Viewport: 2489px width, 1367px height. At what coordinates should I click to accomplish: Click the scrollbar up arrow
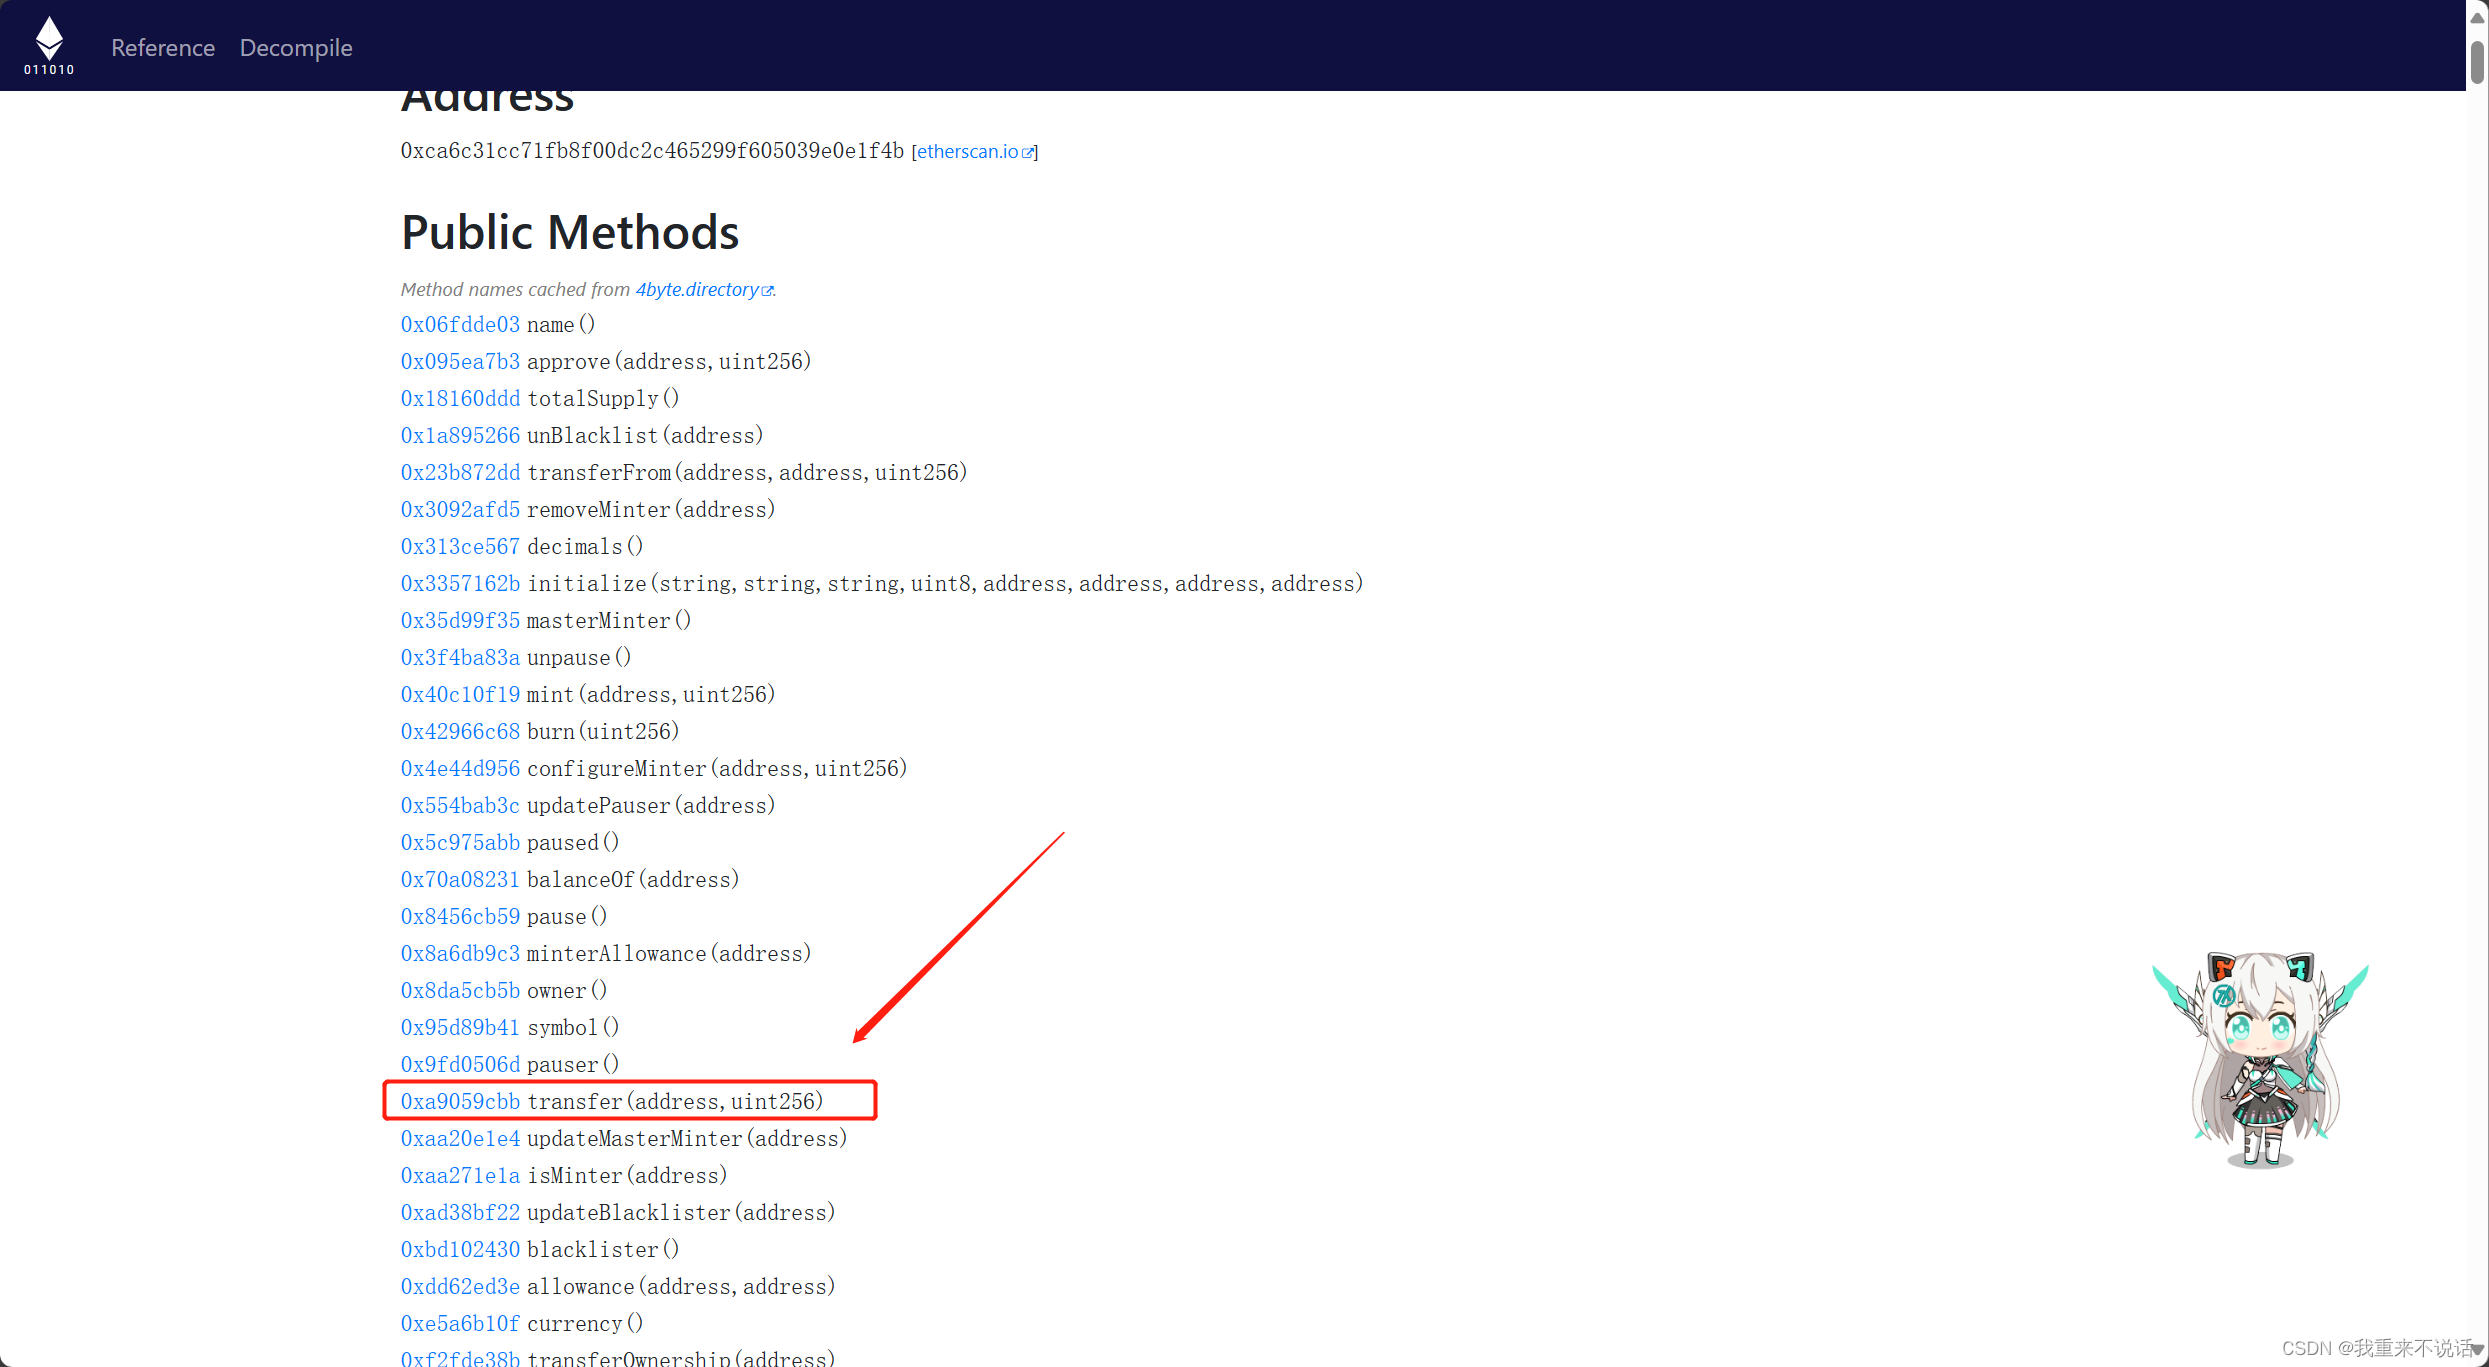[2477, 17]
